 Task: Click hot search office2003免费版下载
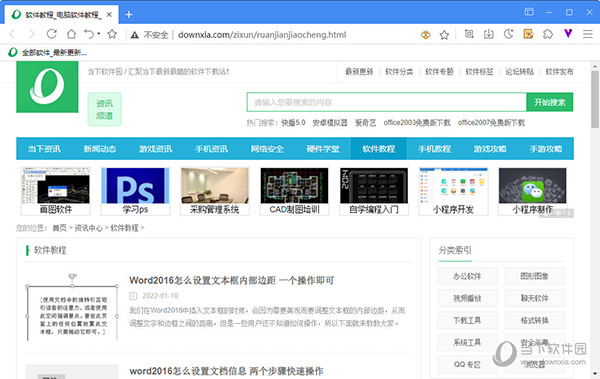click(x=417, y=123)
